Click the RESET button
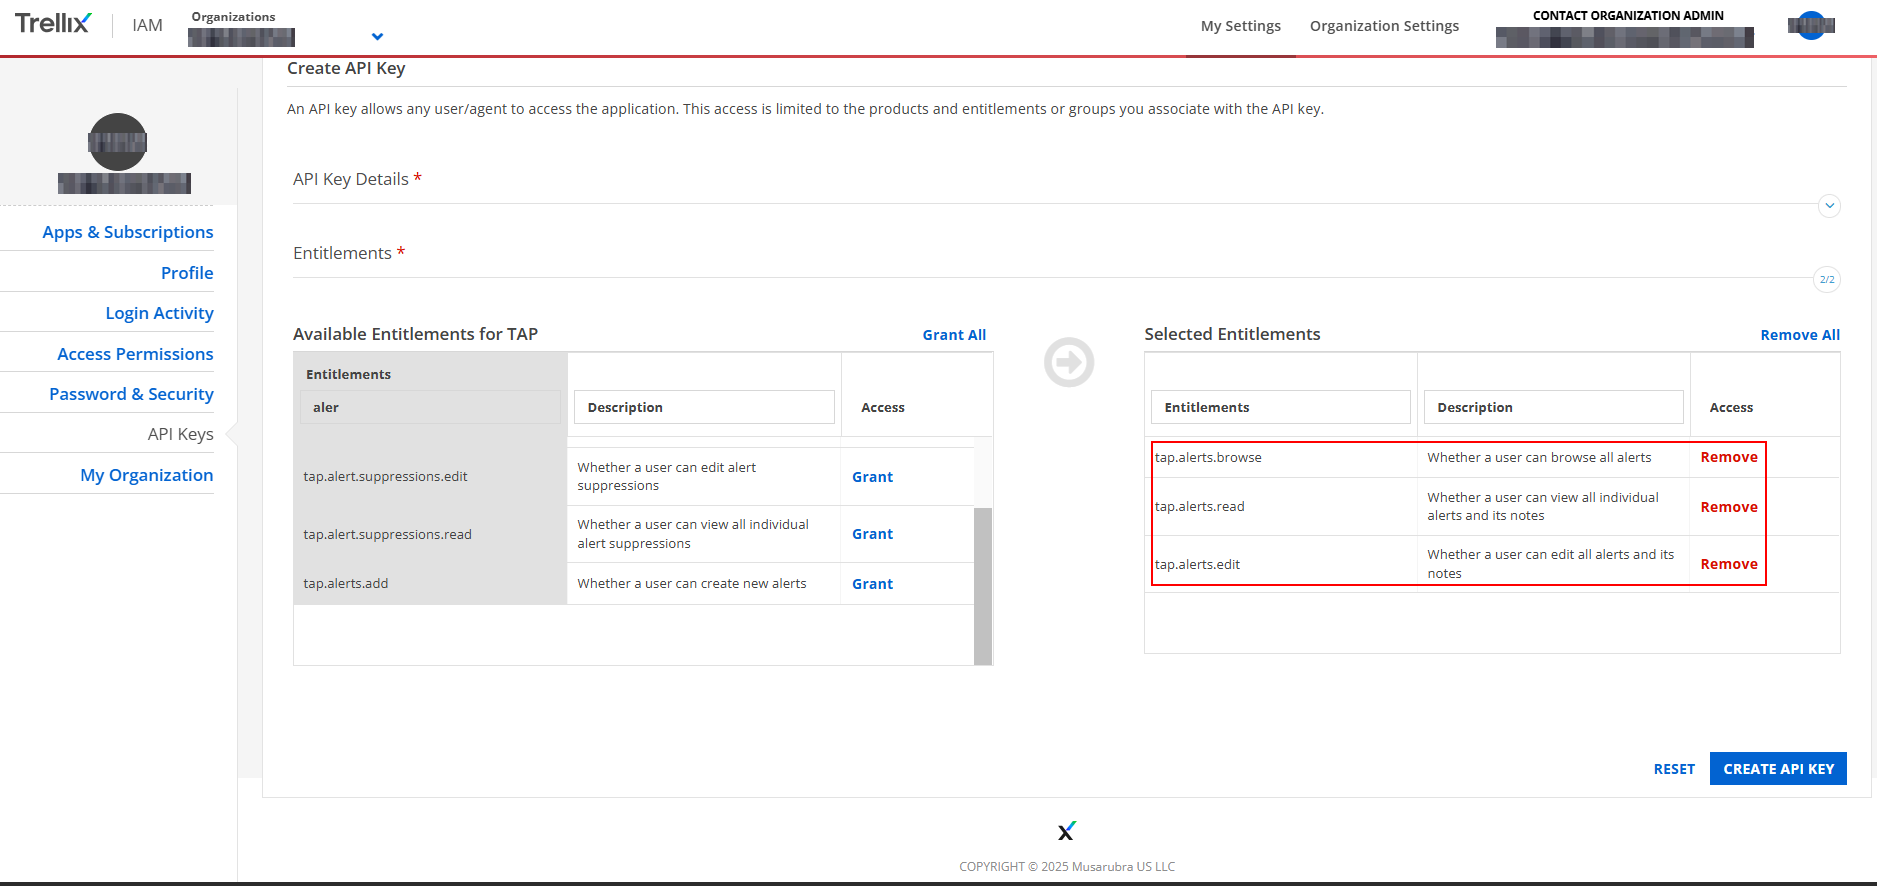This screenshot has width=1877, height=886. (x=1673, y=769)
